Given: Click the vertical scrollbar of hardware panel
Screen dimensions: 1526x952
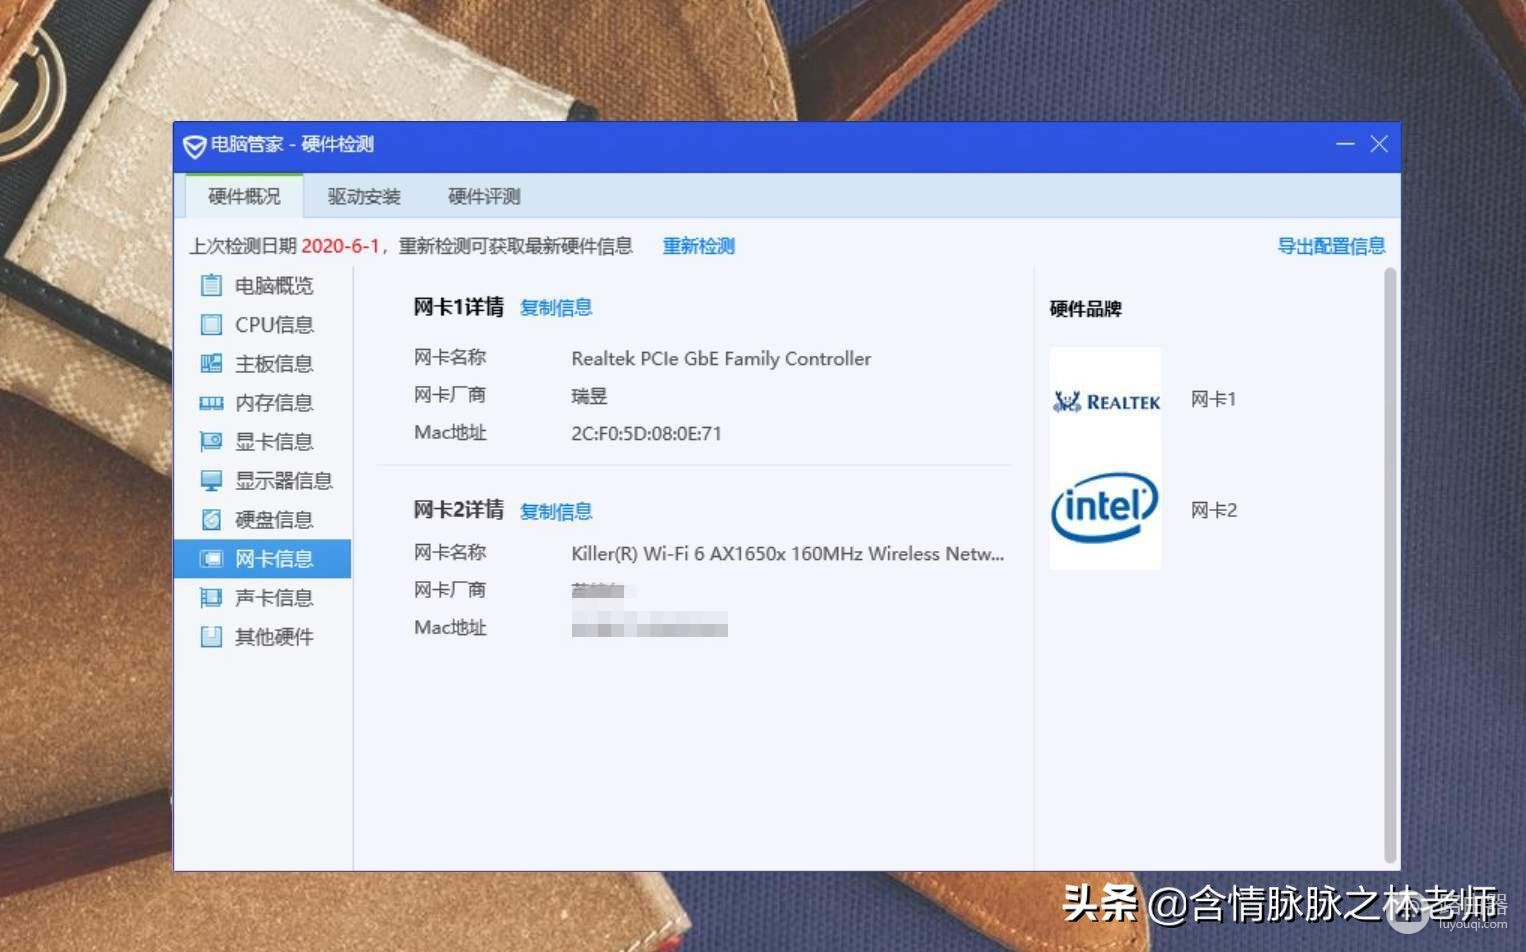Looking at the screenshot, I should 1389,565.
